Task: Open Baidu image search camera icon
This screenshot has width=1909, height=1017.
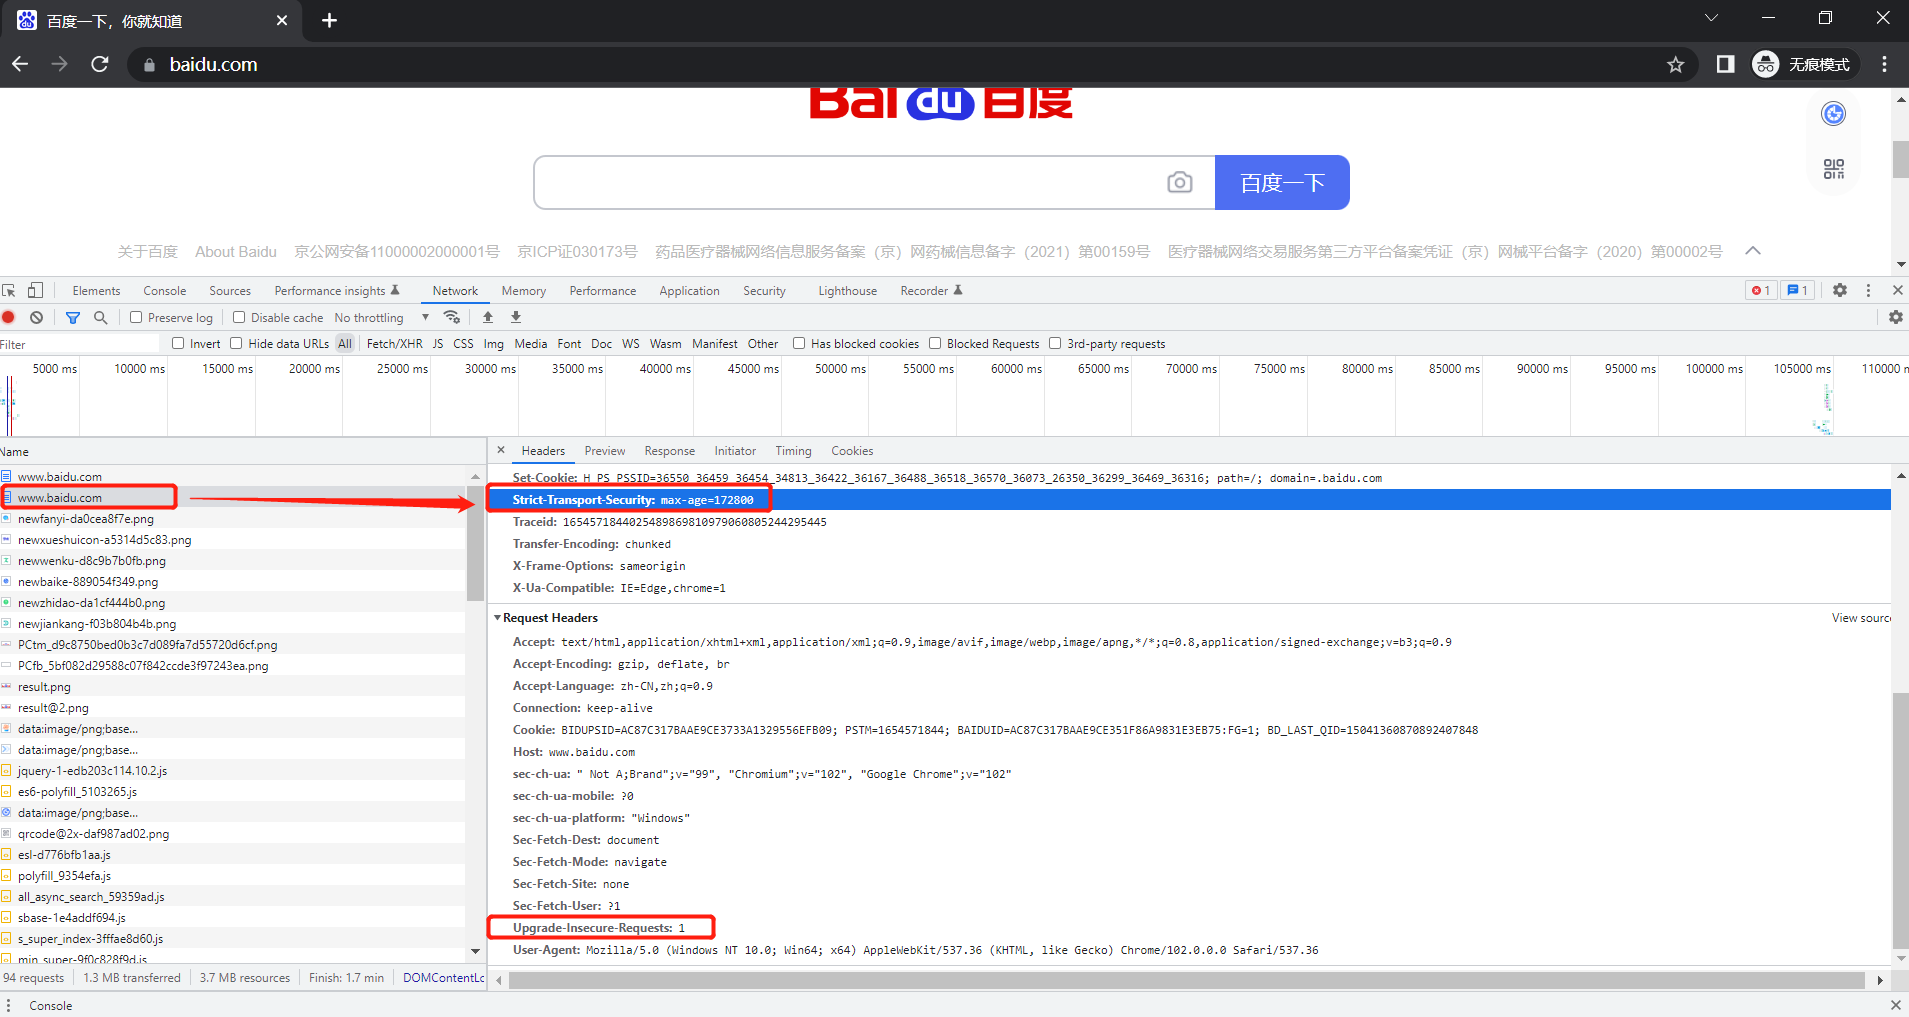Action: click(1180, 182)
